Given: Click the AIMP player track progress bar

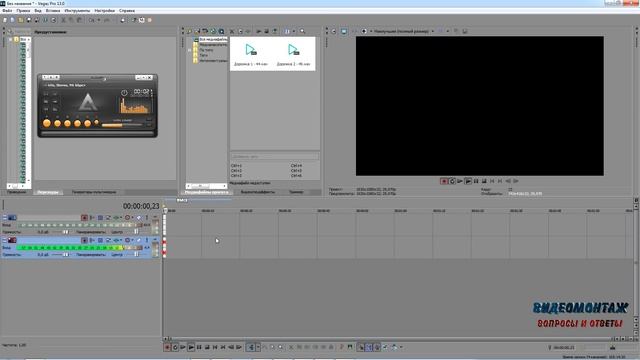Looking at the screenshot, I should click(97, 133).
